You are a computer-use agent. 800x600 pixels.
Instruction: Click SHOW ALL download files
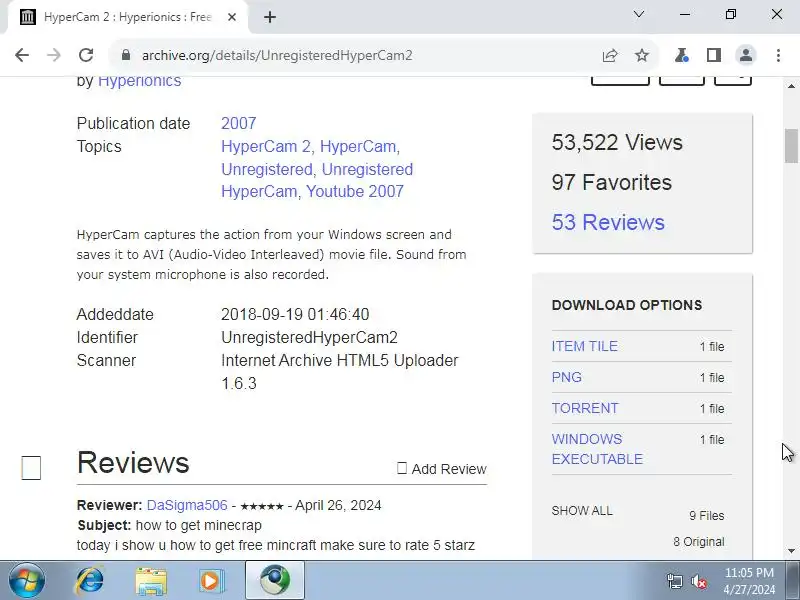[x=582, y=511]
